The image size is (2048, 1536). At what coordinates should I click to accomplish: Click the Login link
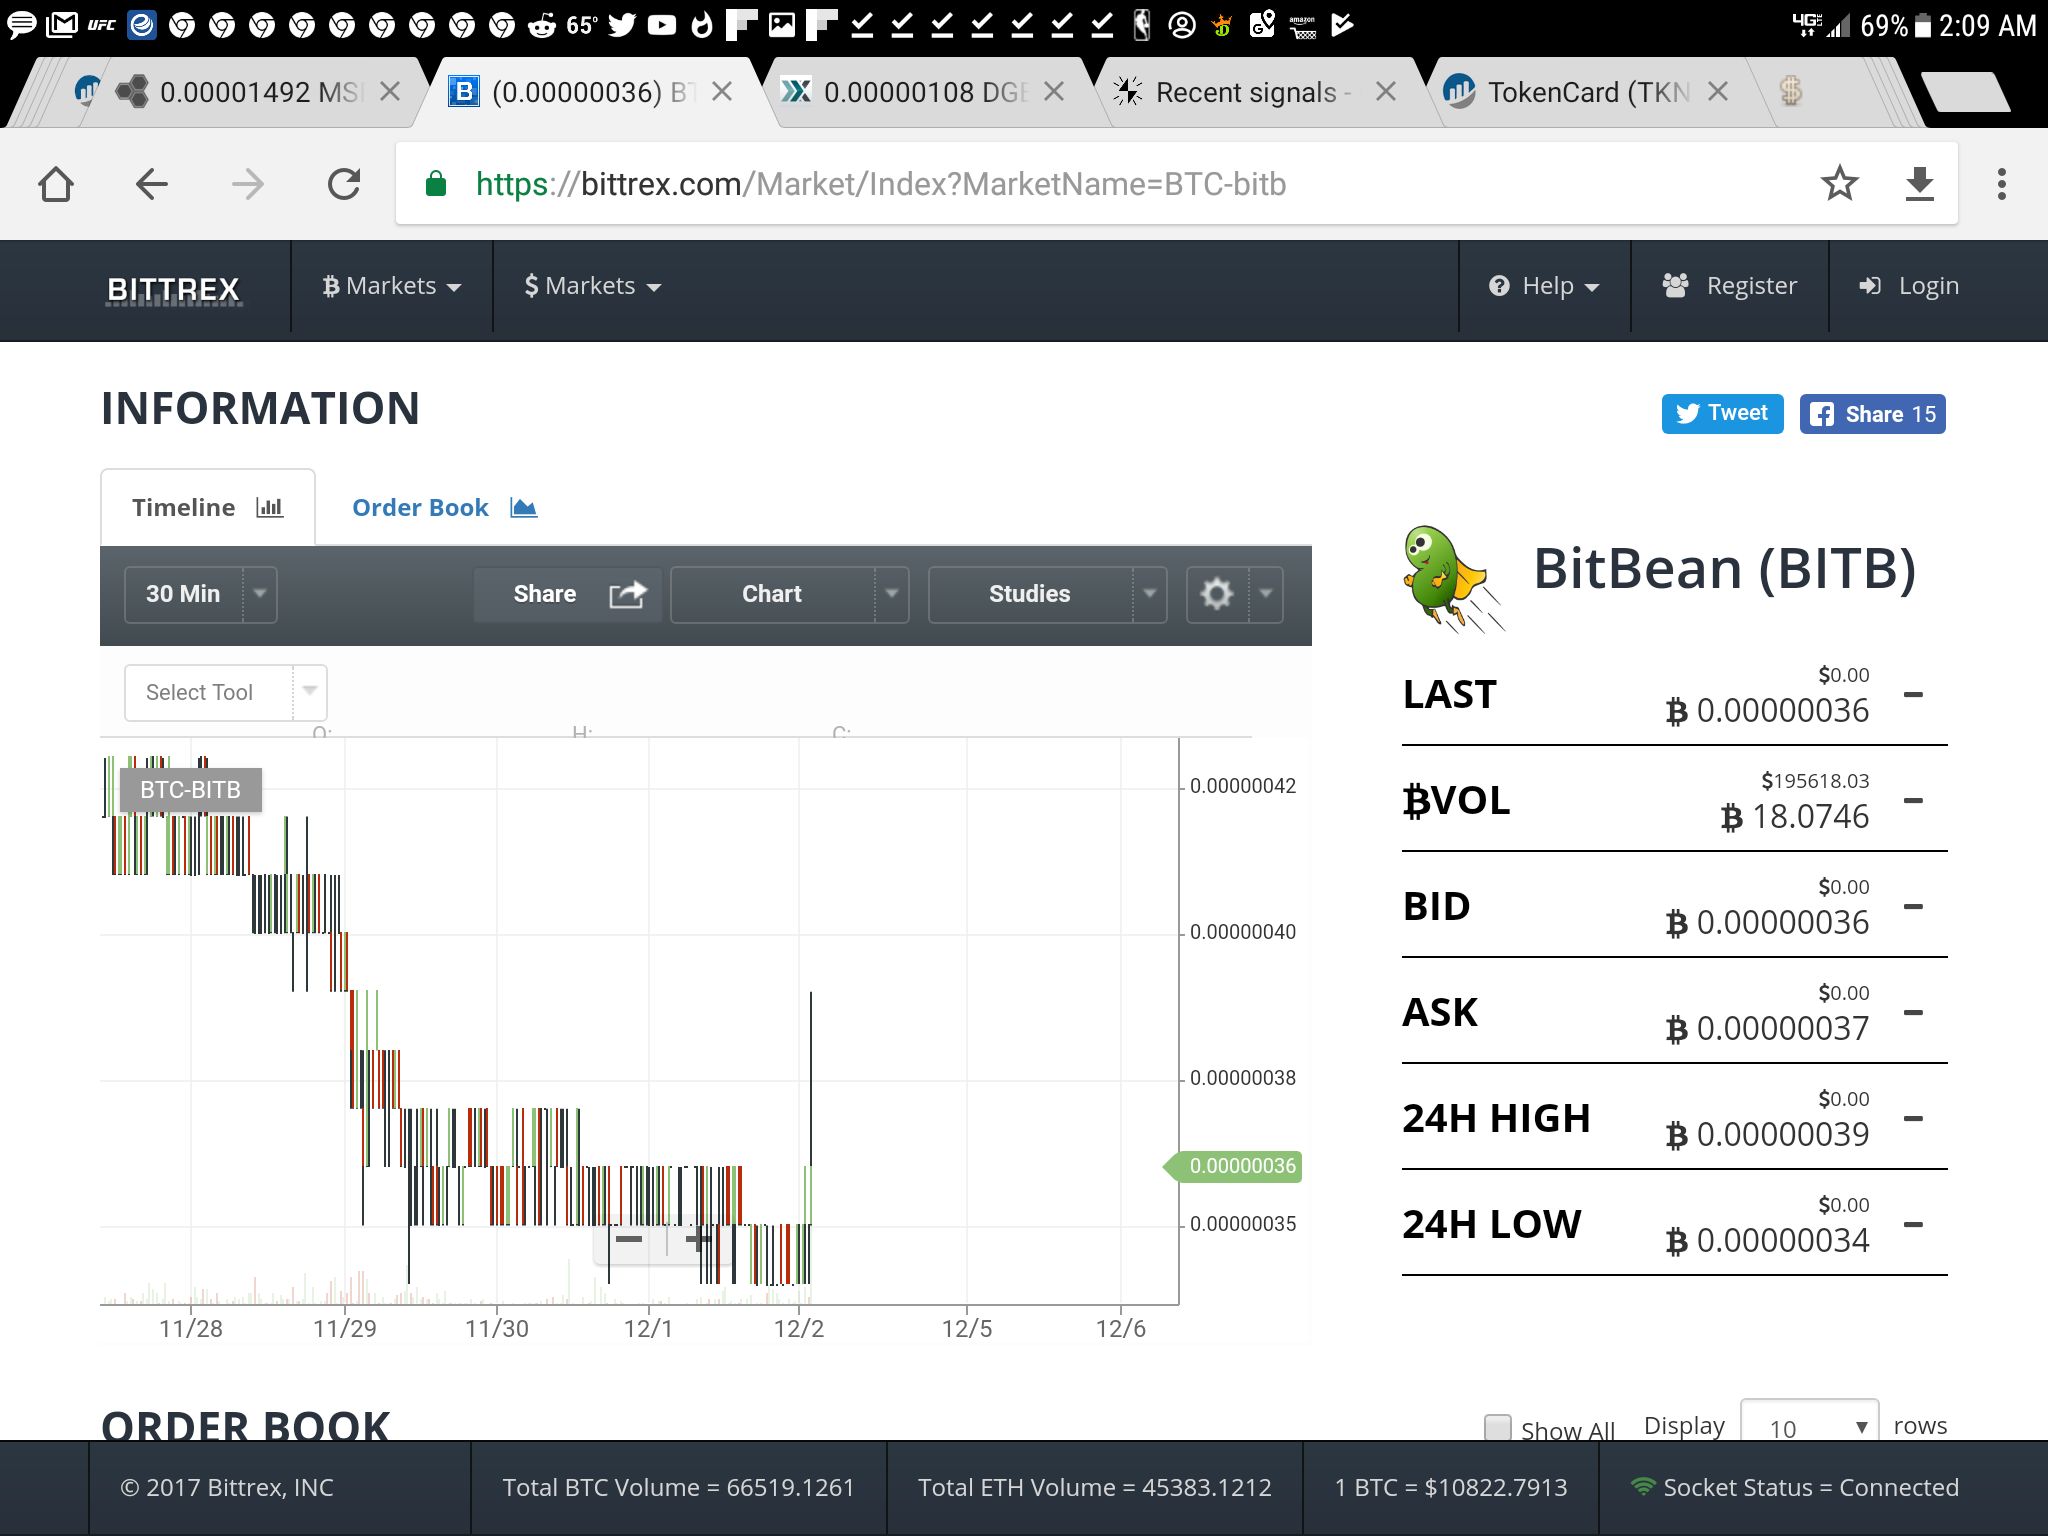(x=1908, y=286)
